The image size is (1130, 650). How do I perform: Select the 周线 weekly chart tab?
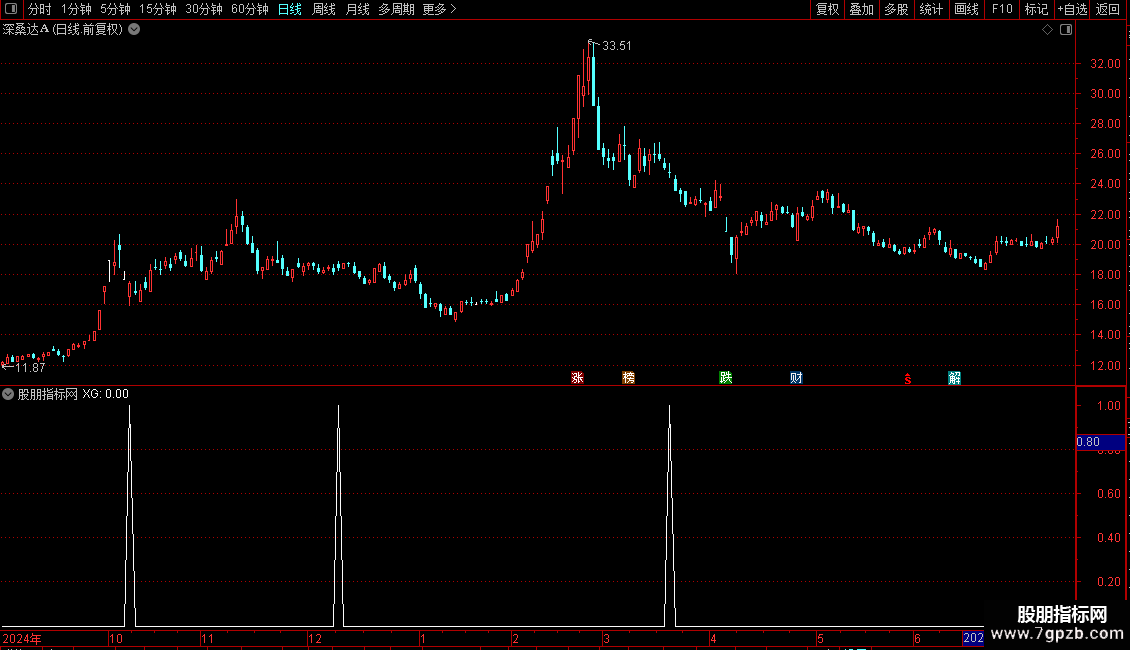(x=324, y=9)
